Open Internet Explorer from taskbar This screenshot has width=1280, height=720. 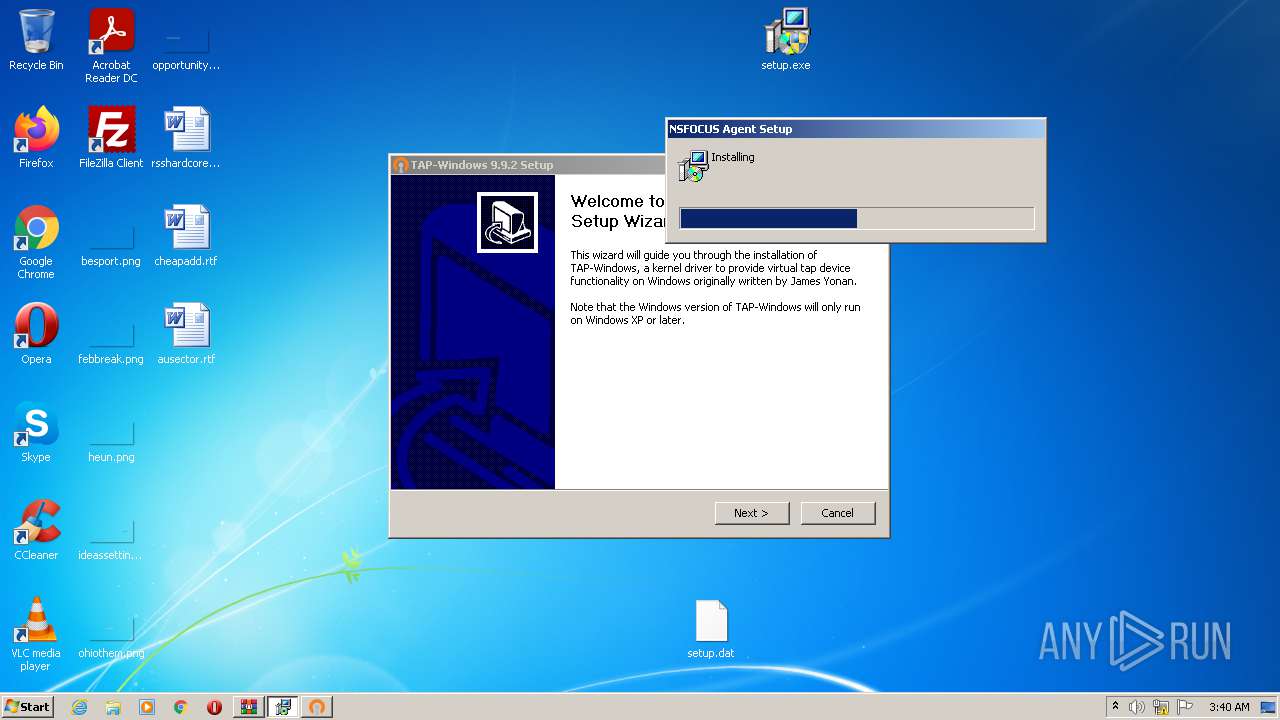pyautogui.click(x=79, y=707)
